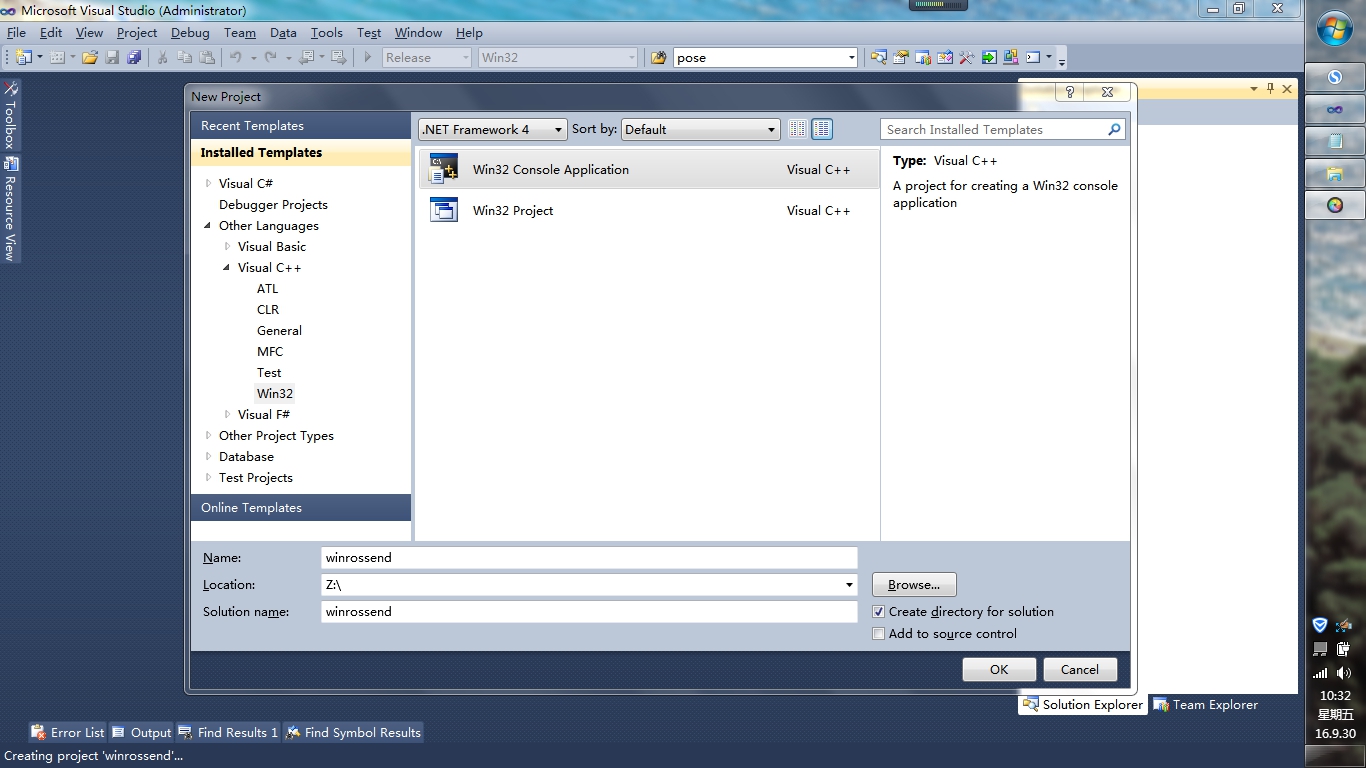Viewport: 1366px width, 768px height.
Task: Click the search magnifier in Installed Templates box
Action: pos(1114,130)
